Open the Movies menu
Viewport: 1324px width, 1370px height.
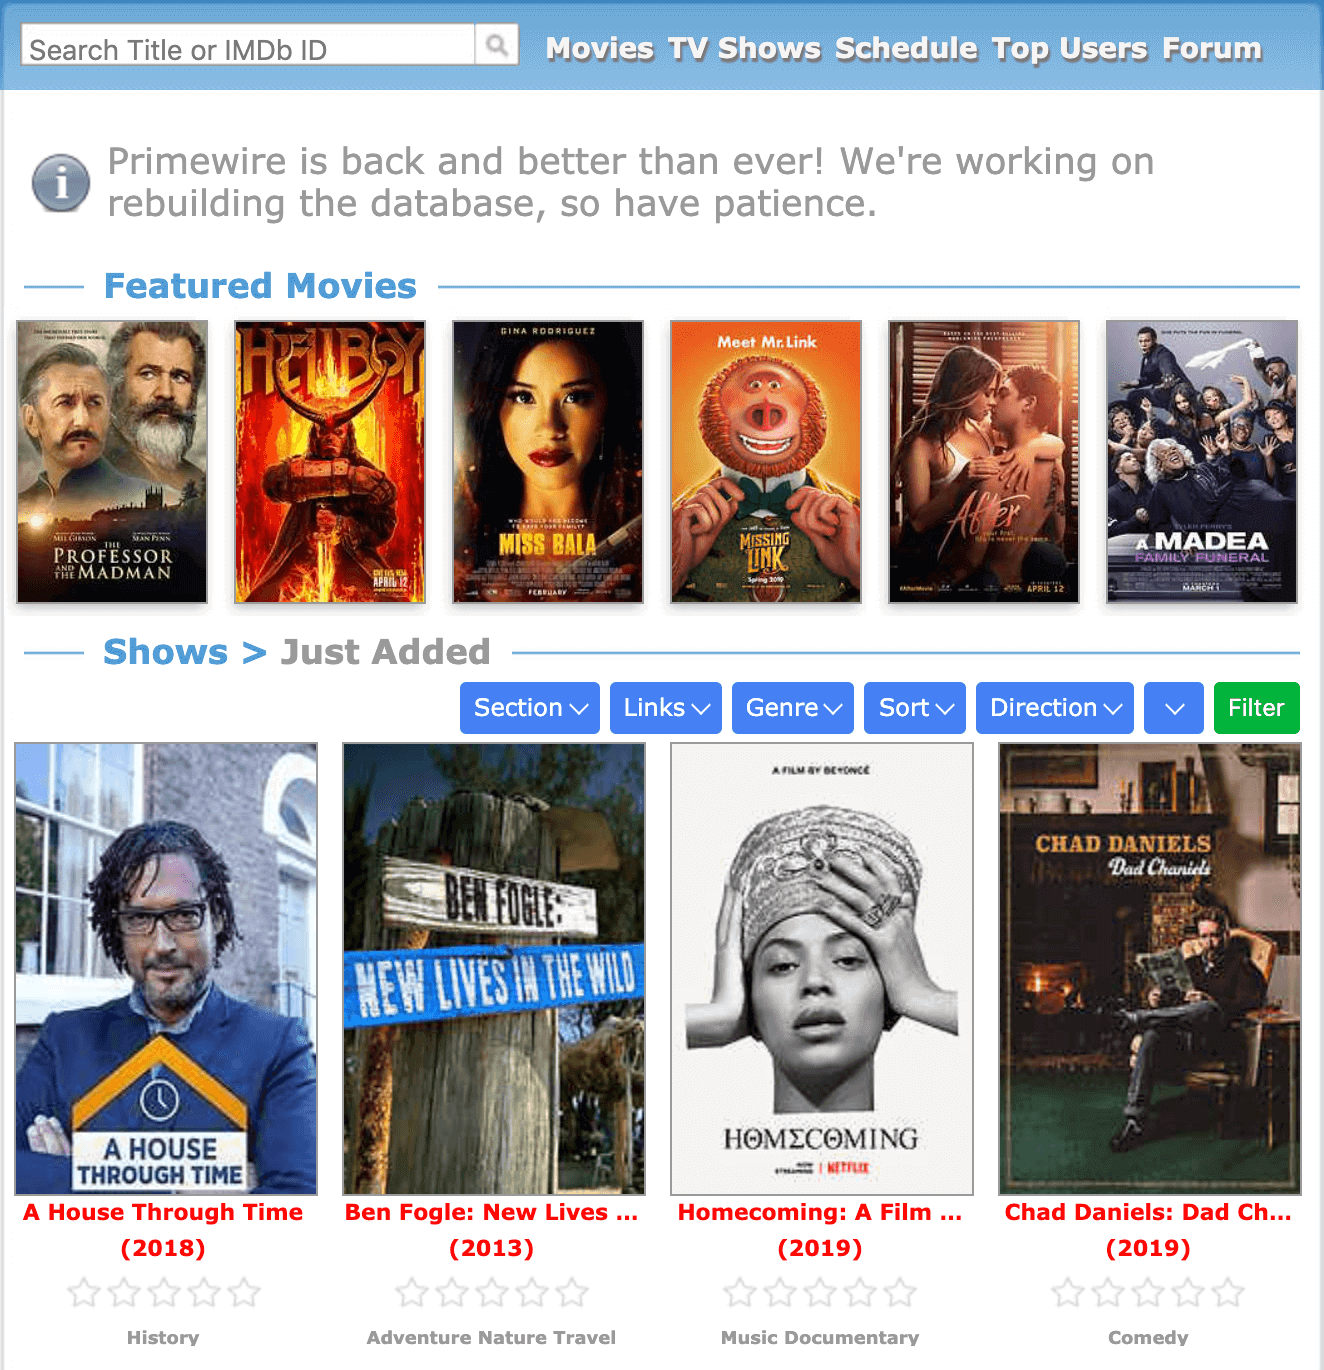[x=599, y=48]
